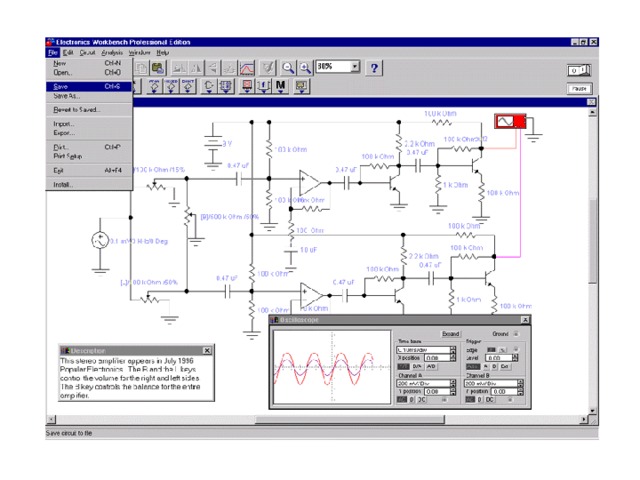
Task: Select the falling trigger edge
Action: coord(502,350)
